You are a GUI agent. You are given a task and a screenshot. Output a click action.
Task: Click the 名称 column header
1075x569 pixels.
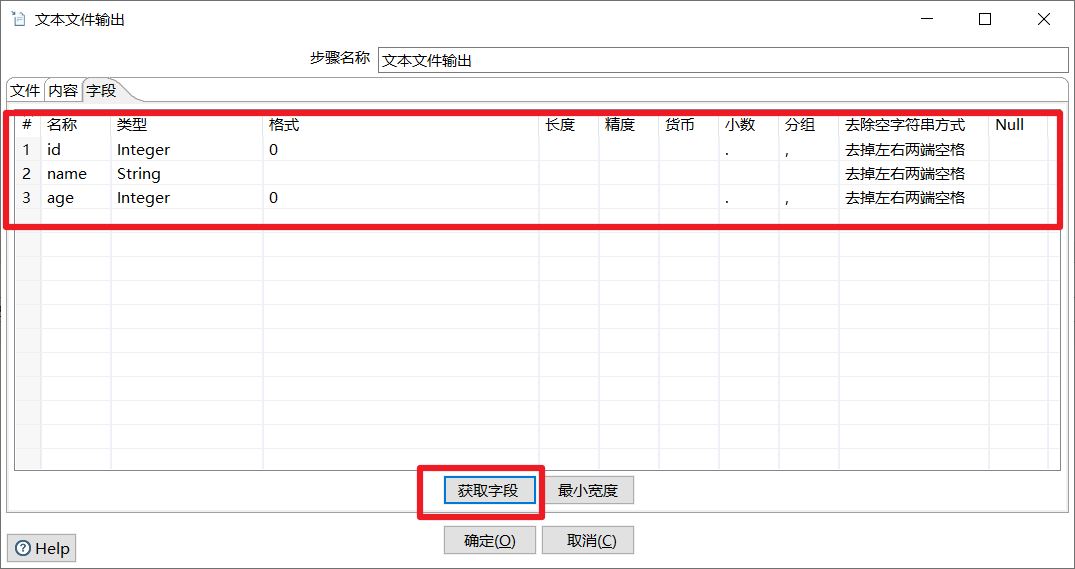pyautogui.click(x=76, y=125)
